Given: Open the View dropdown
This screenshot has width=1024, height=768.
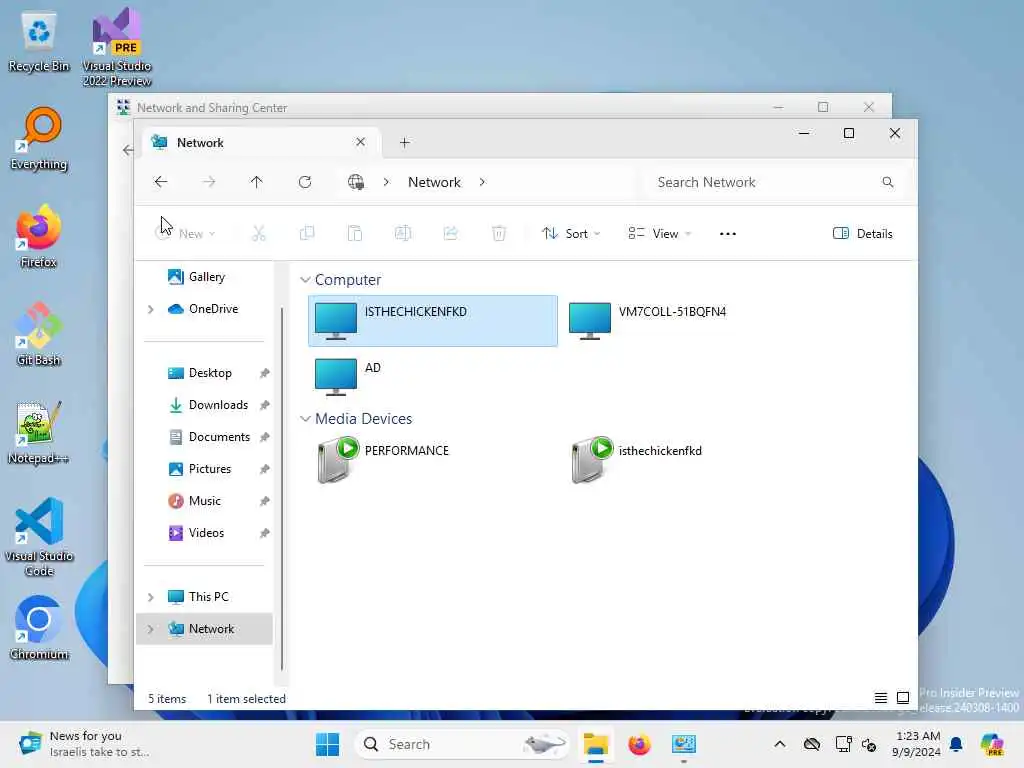Looking at the screenshot, I should (660, 234).
